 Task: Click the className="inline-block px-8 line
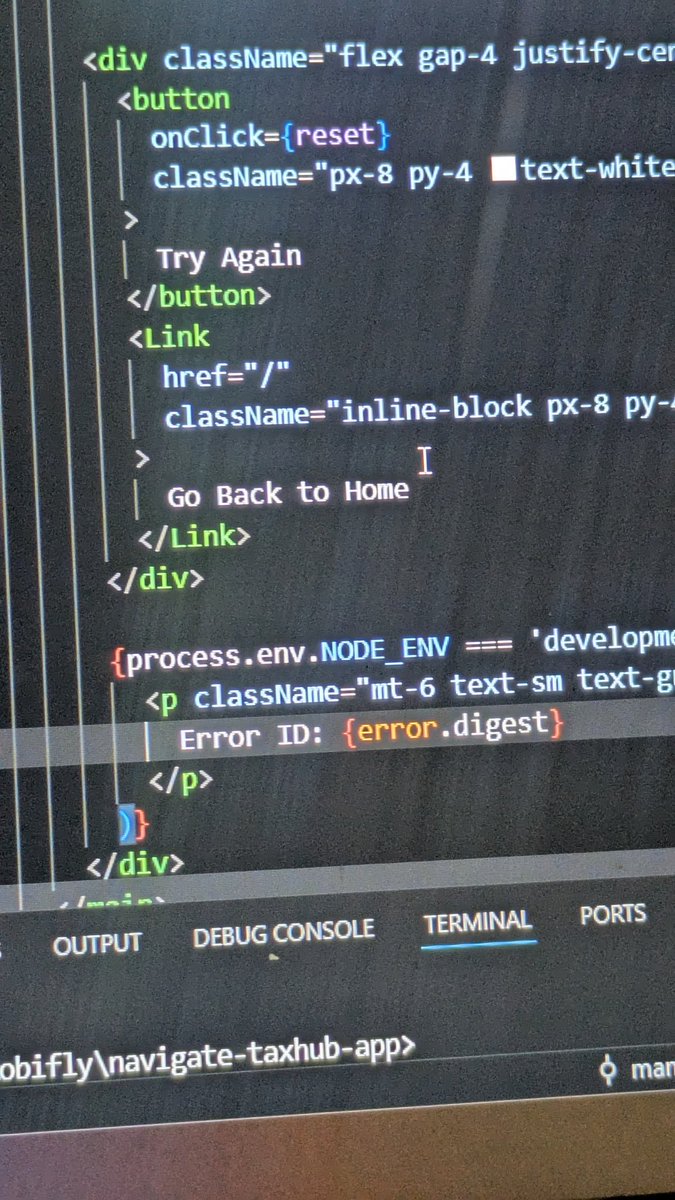(419, 410)
